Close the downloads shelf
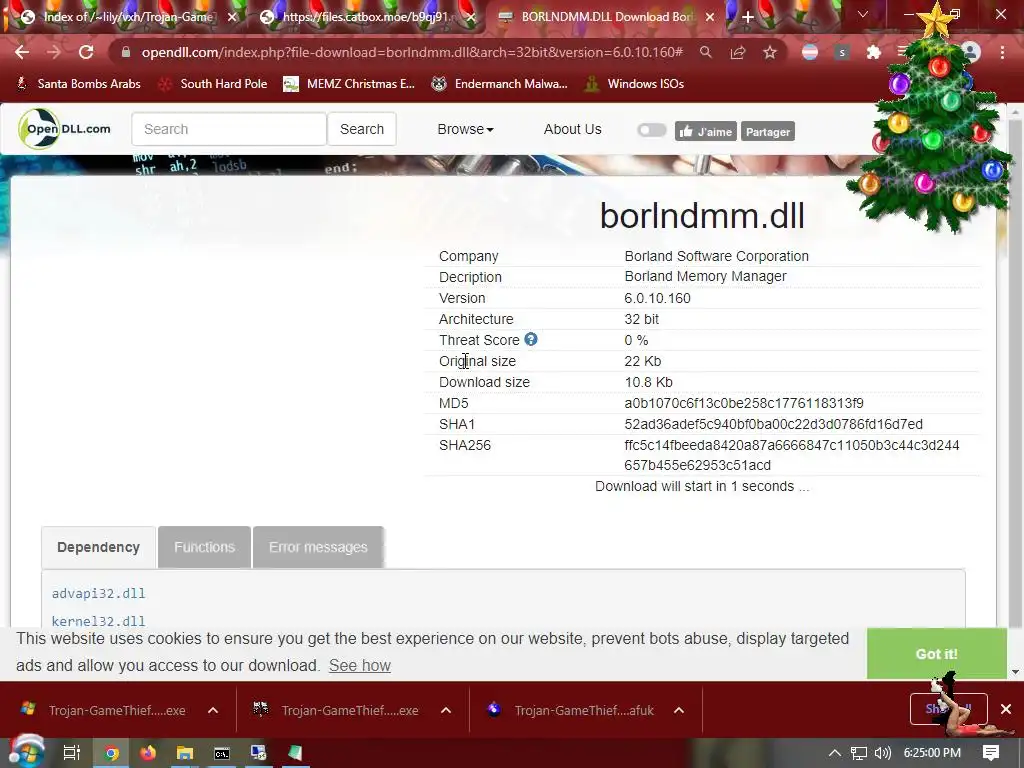The height and width of the screenshot is (768, 1024). [1006, 709]
